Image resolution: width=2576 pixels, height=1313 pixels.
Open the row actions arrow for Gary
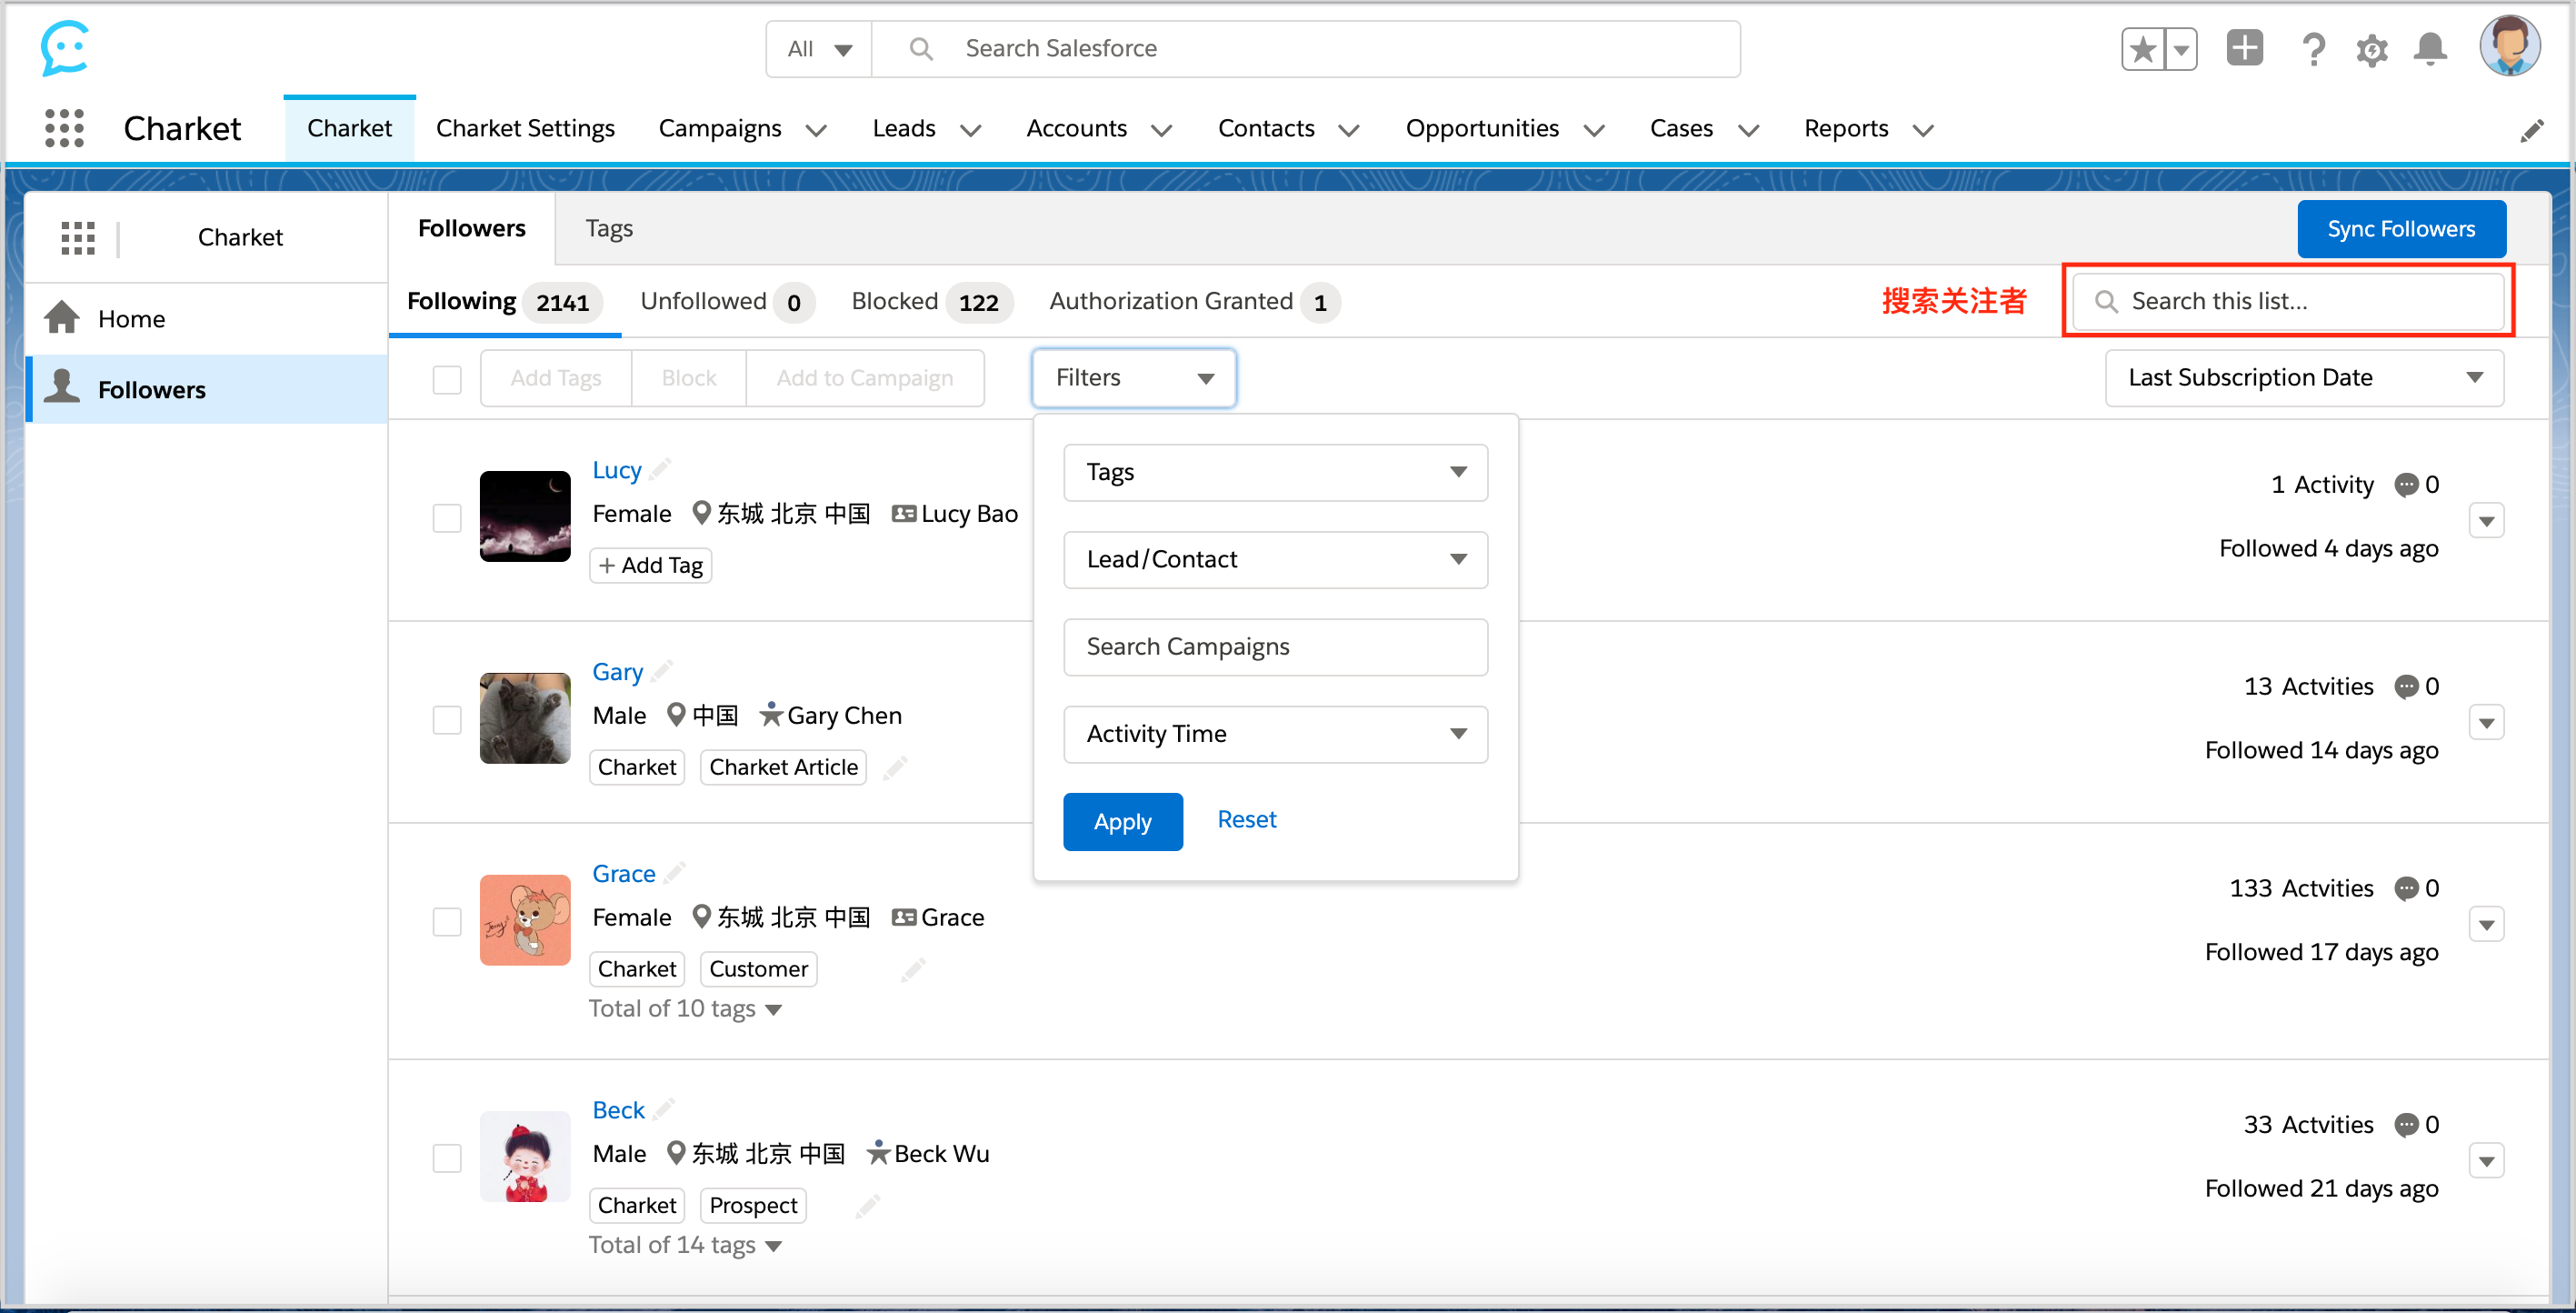pyautogui.click(x=2486, y=723)
